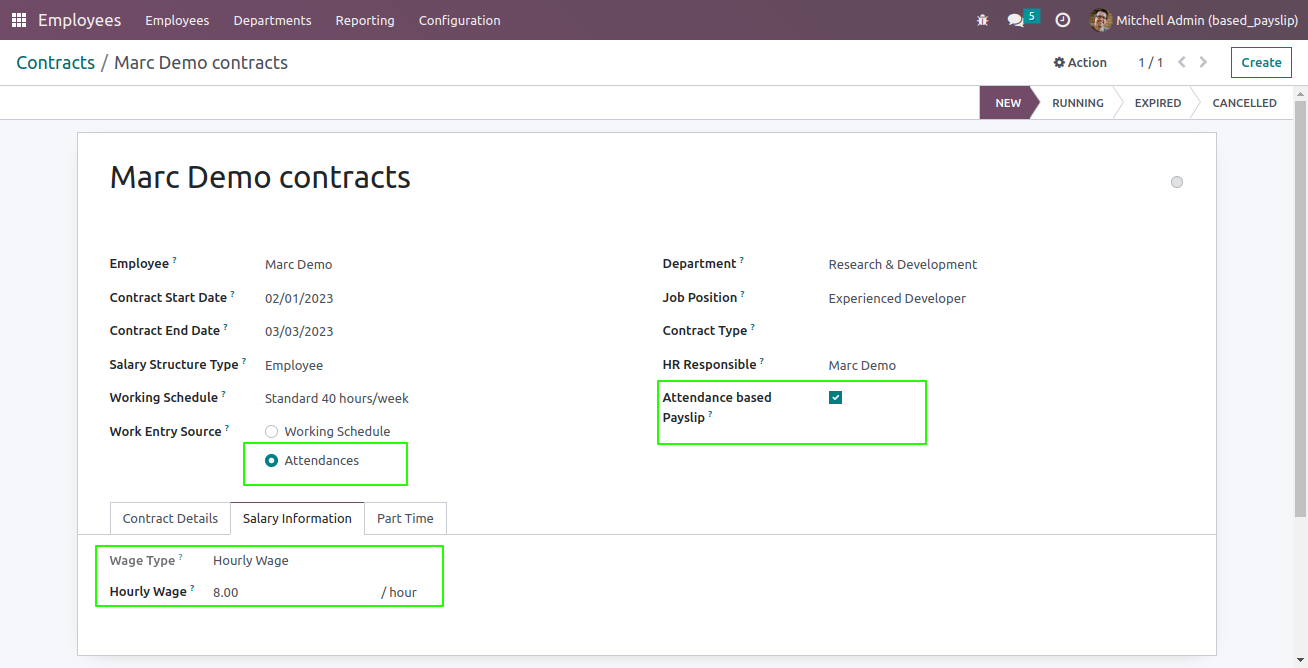
Task: Click the Create button
Action: (1261, 62)
